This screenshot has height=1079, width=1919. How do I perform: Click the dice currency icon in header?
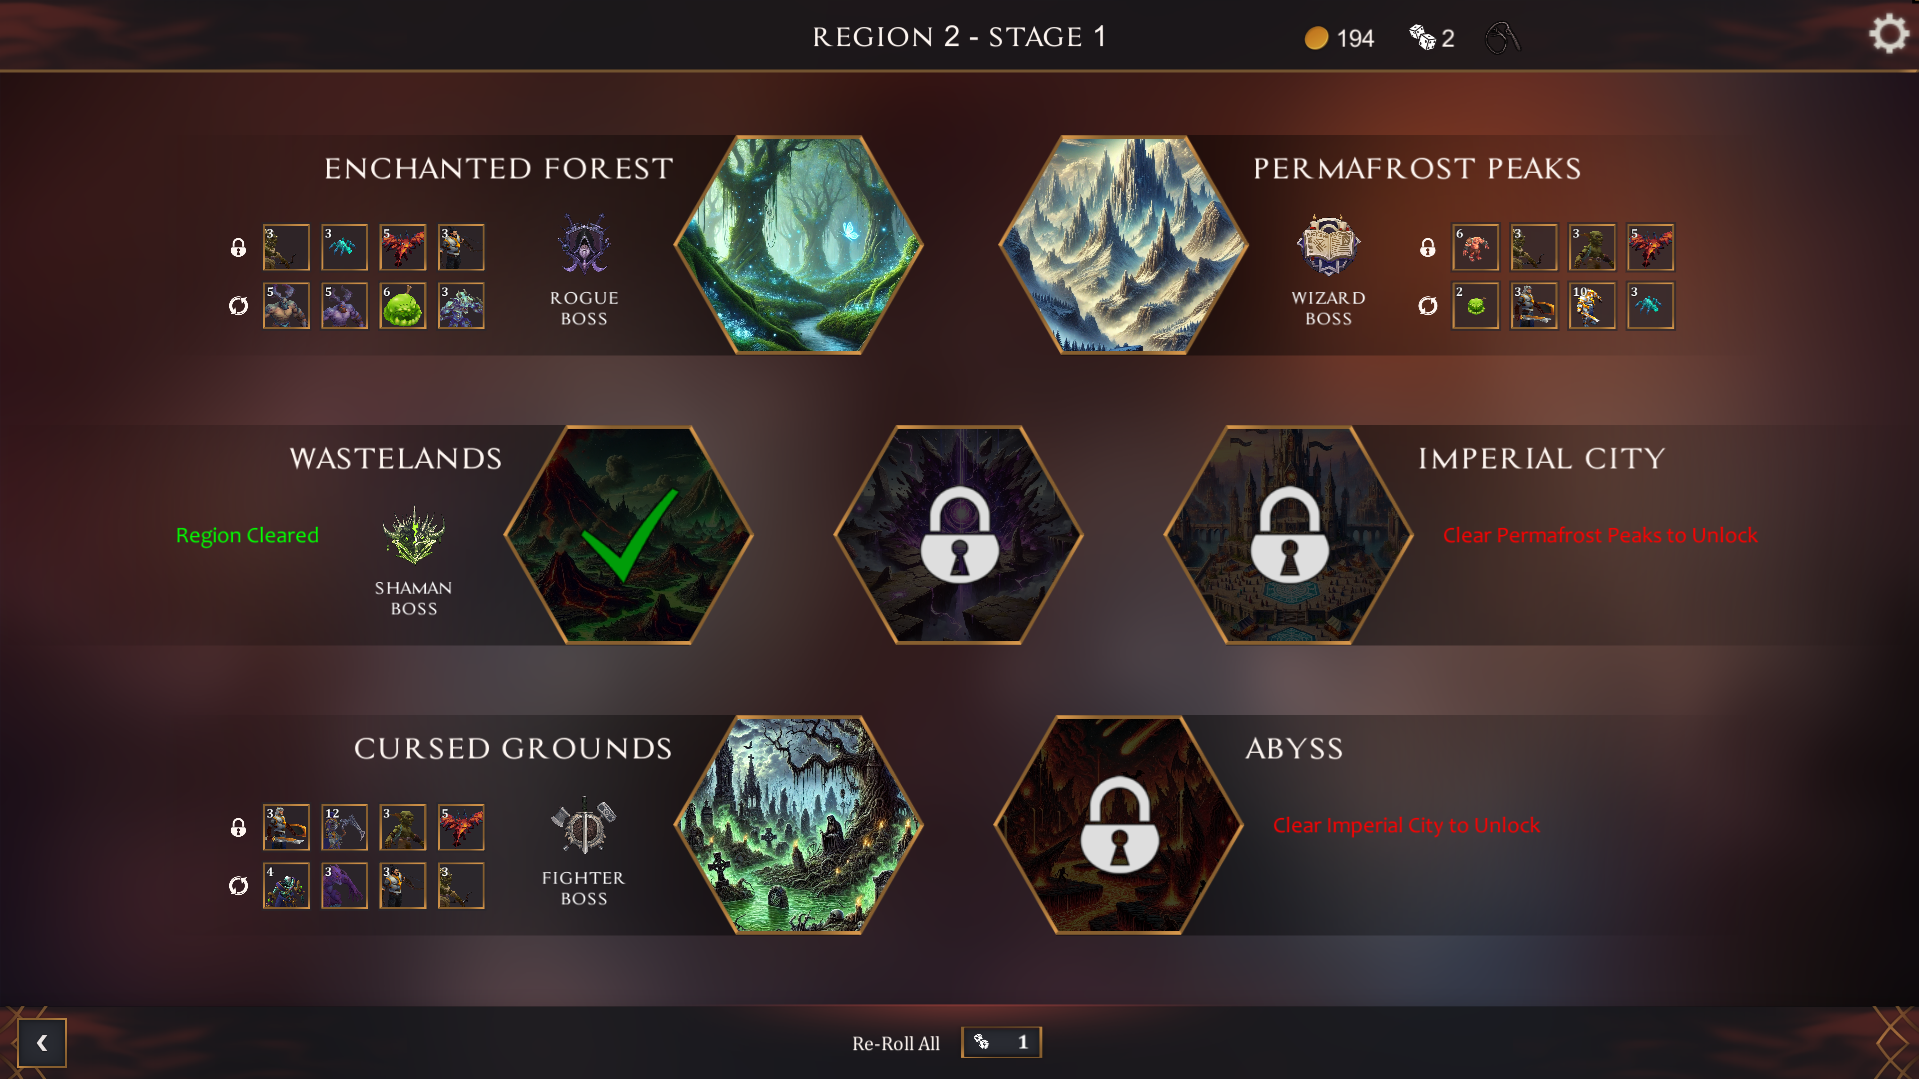click(1422, 38)
